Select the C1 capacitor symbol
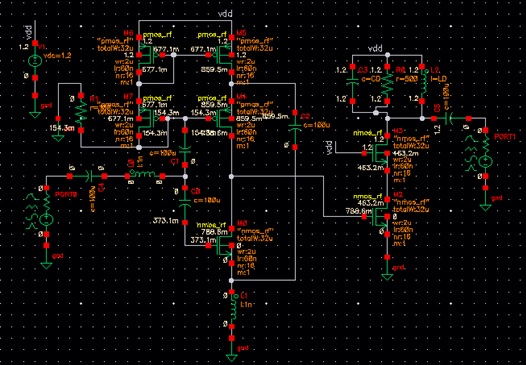Image resolution: width=526 pixels, height=365 pixels. point(185,147)
